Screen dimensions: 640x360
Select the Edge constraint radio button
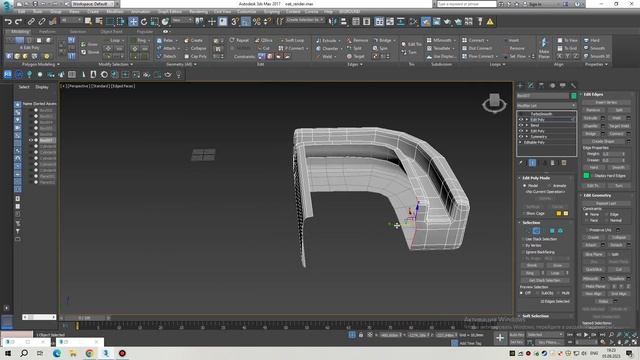[607, 214]
